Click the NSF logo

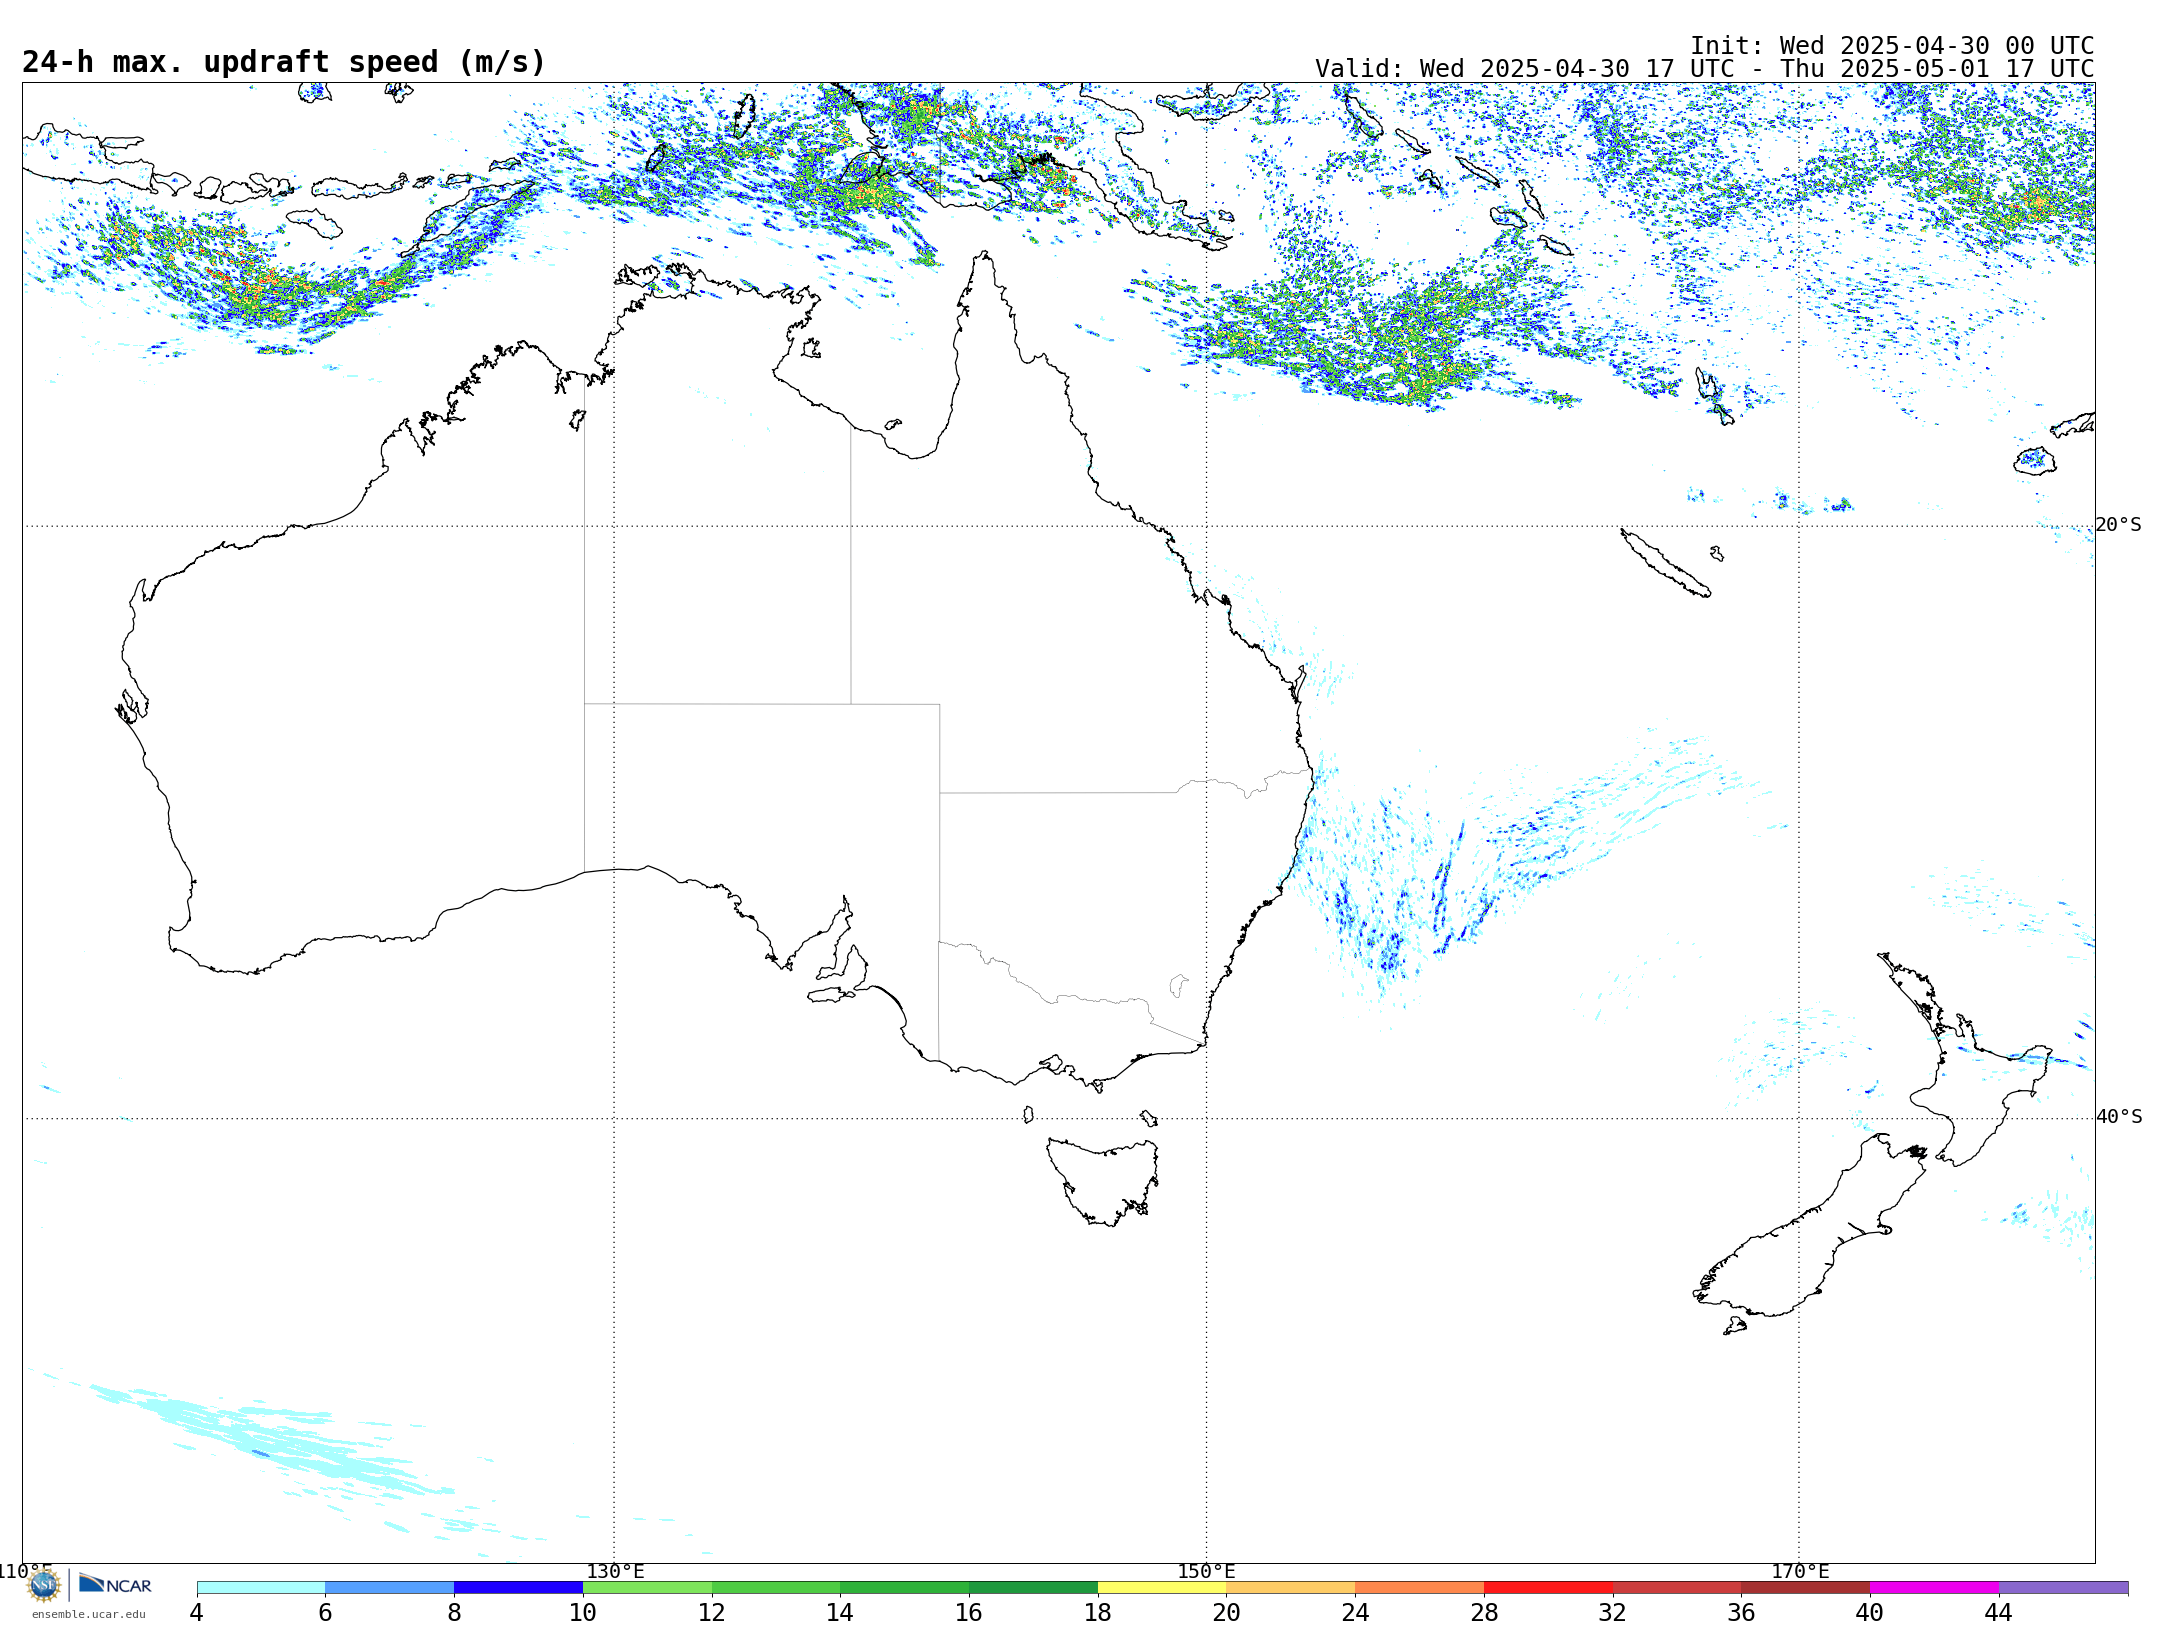[44, 1585]
